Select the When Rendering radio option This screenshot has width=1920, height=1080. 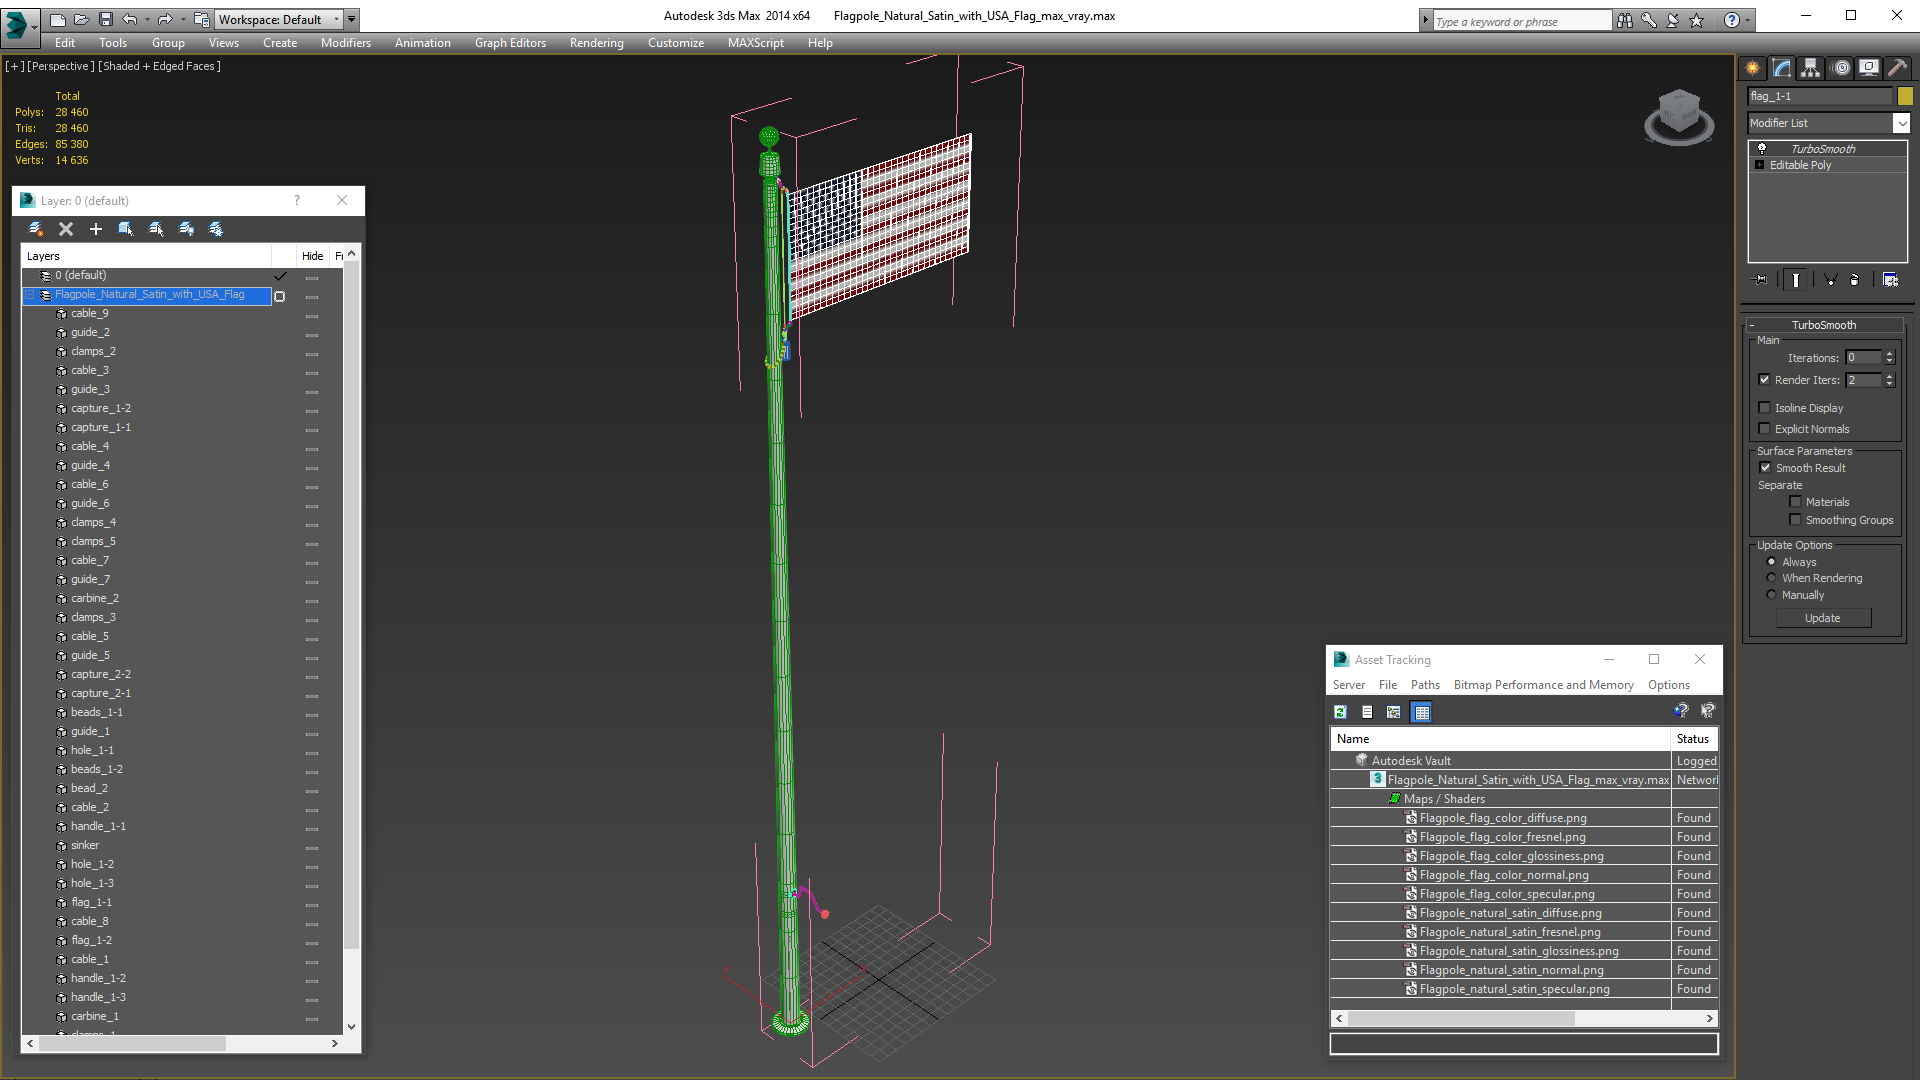click(1771, 578)
